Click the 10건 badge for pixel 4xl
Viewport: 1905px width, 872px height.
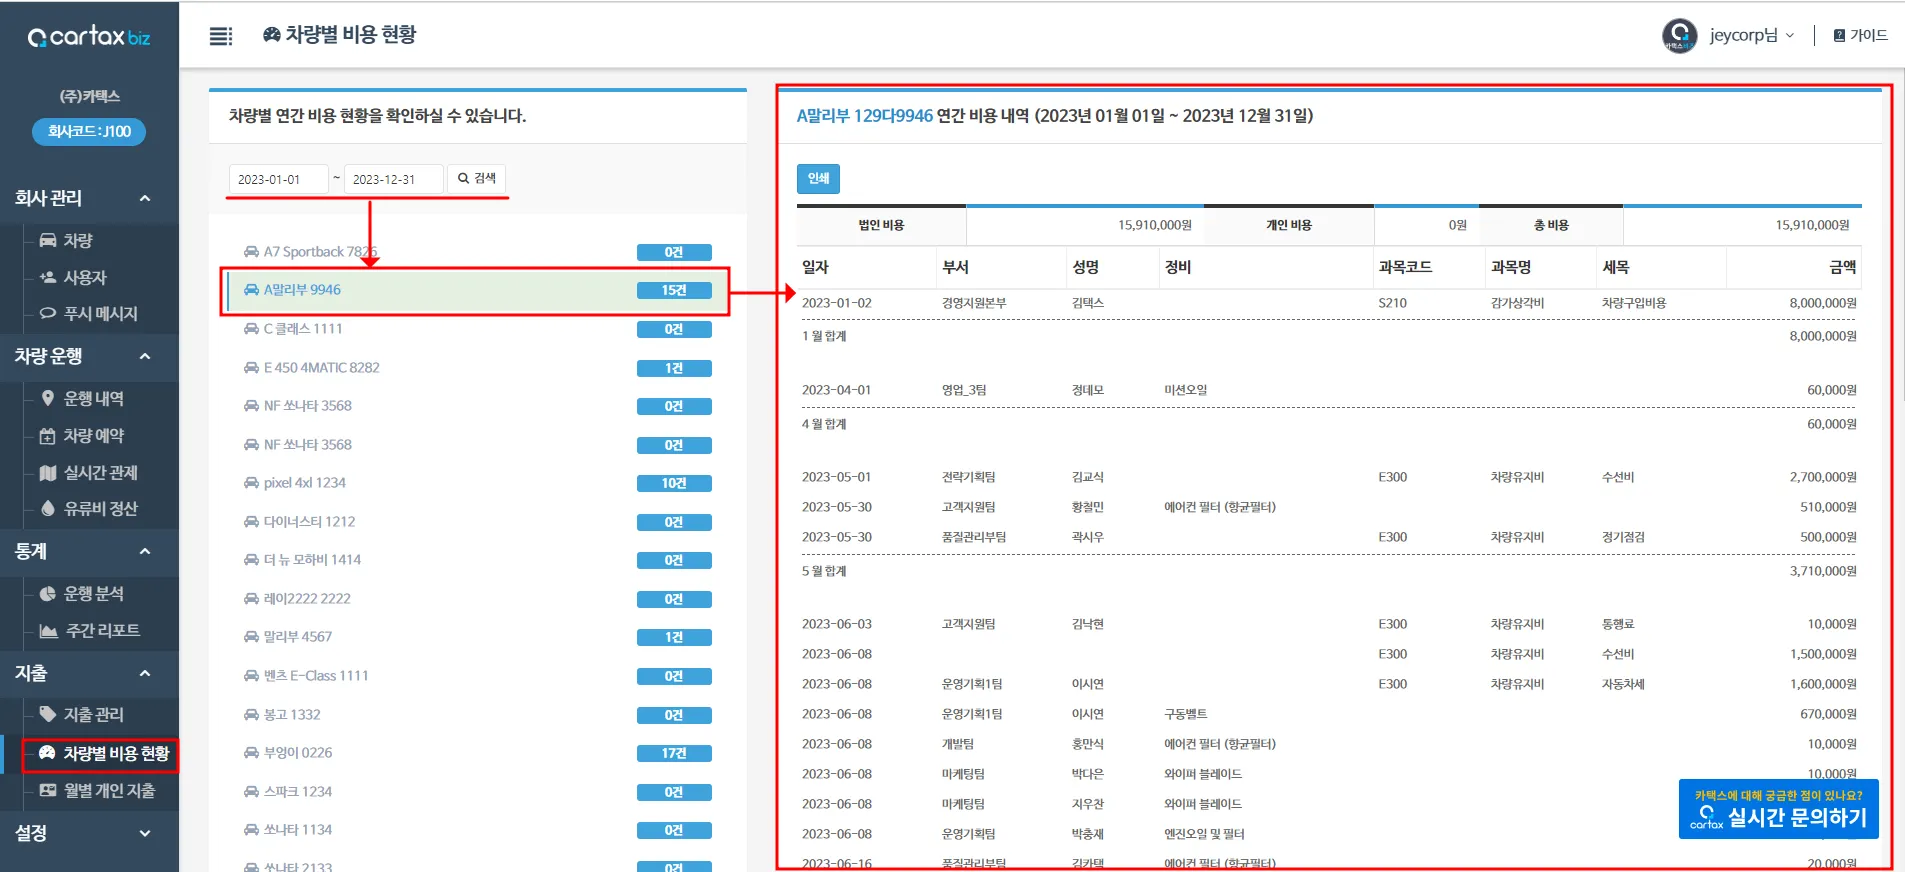tap(674, 483)
